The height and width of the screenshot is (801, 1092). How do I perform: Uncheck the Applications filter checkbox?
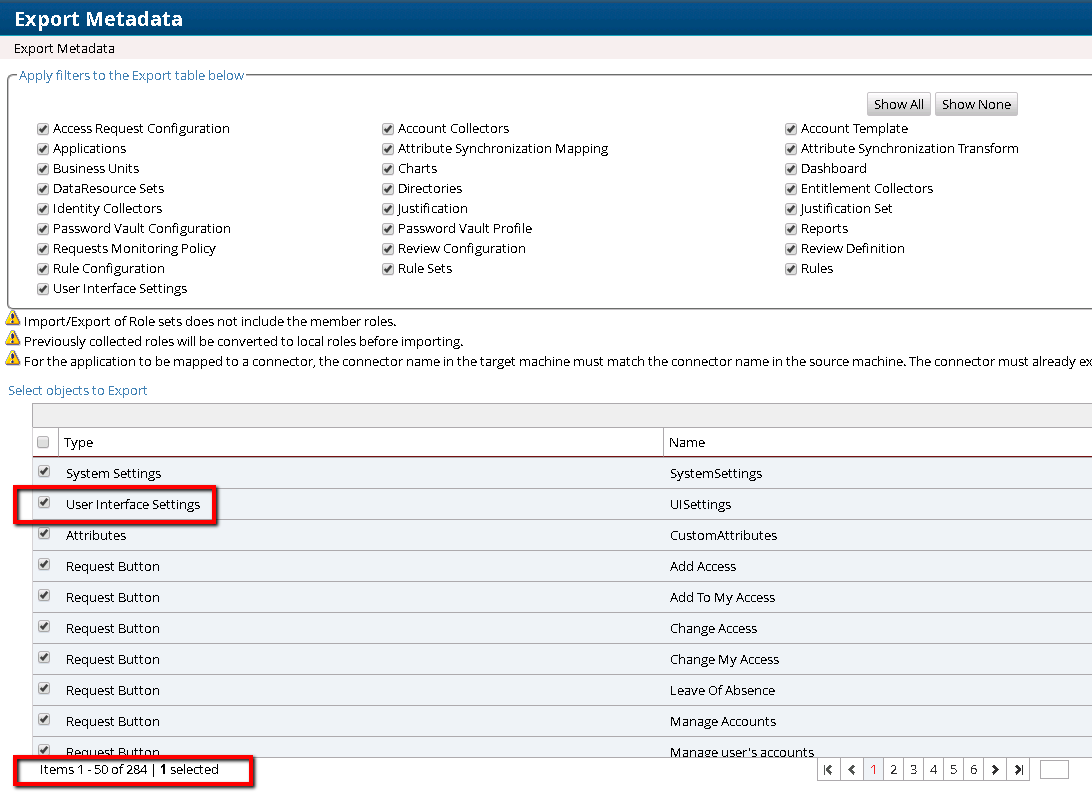[43, 149]
